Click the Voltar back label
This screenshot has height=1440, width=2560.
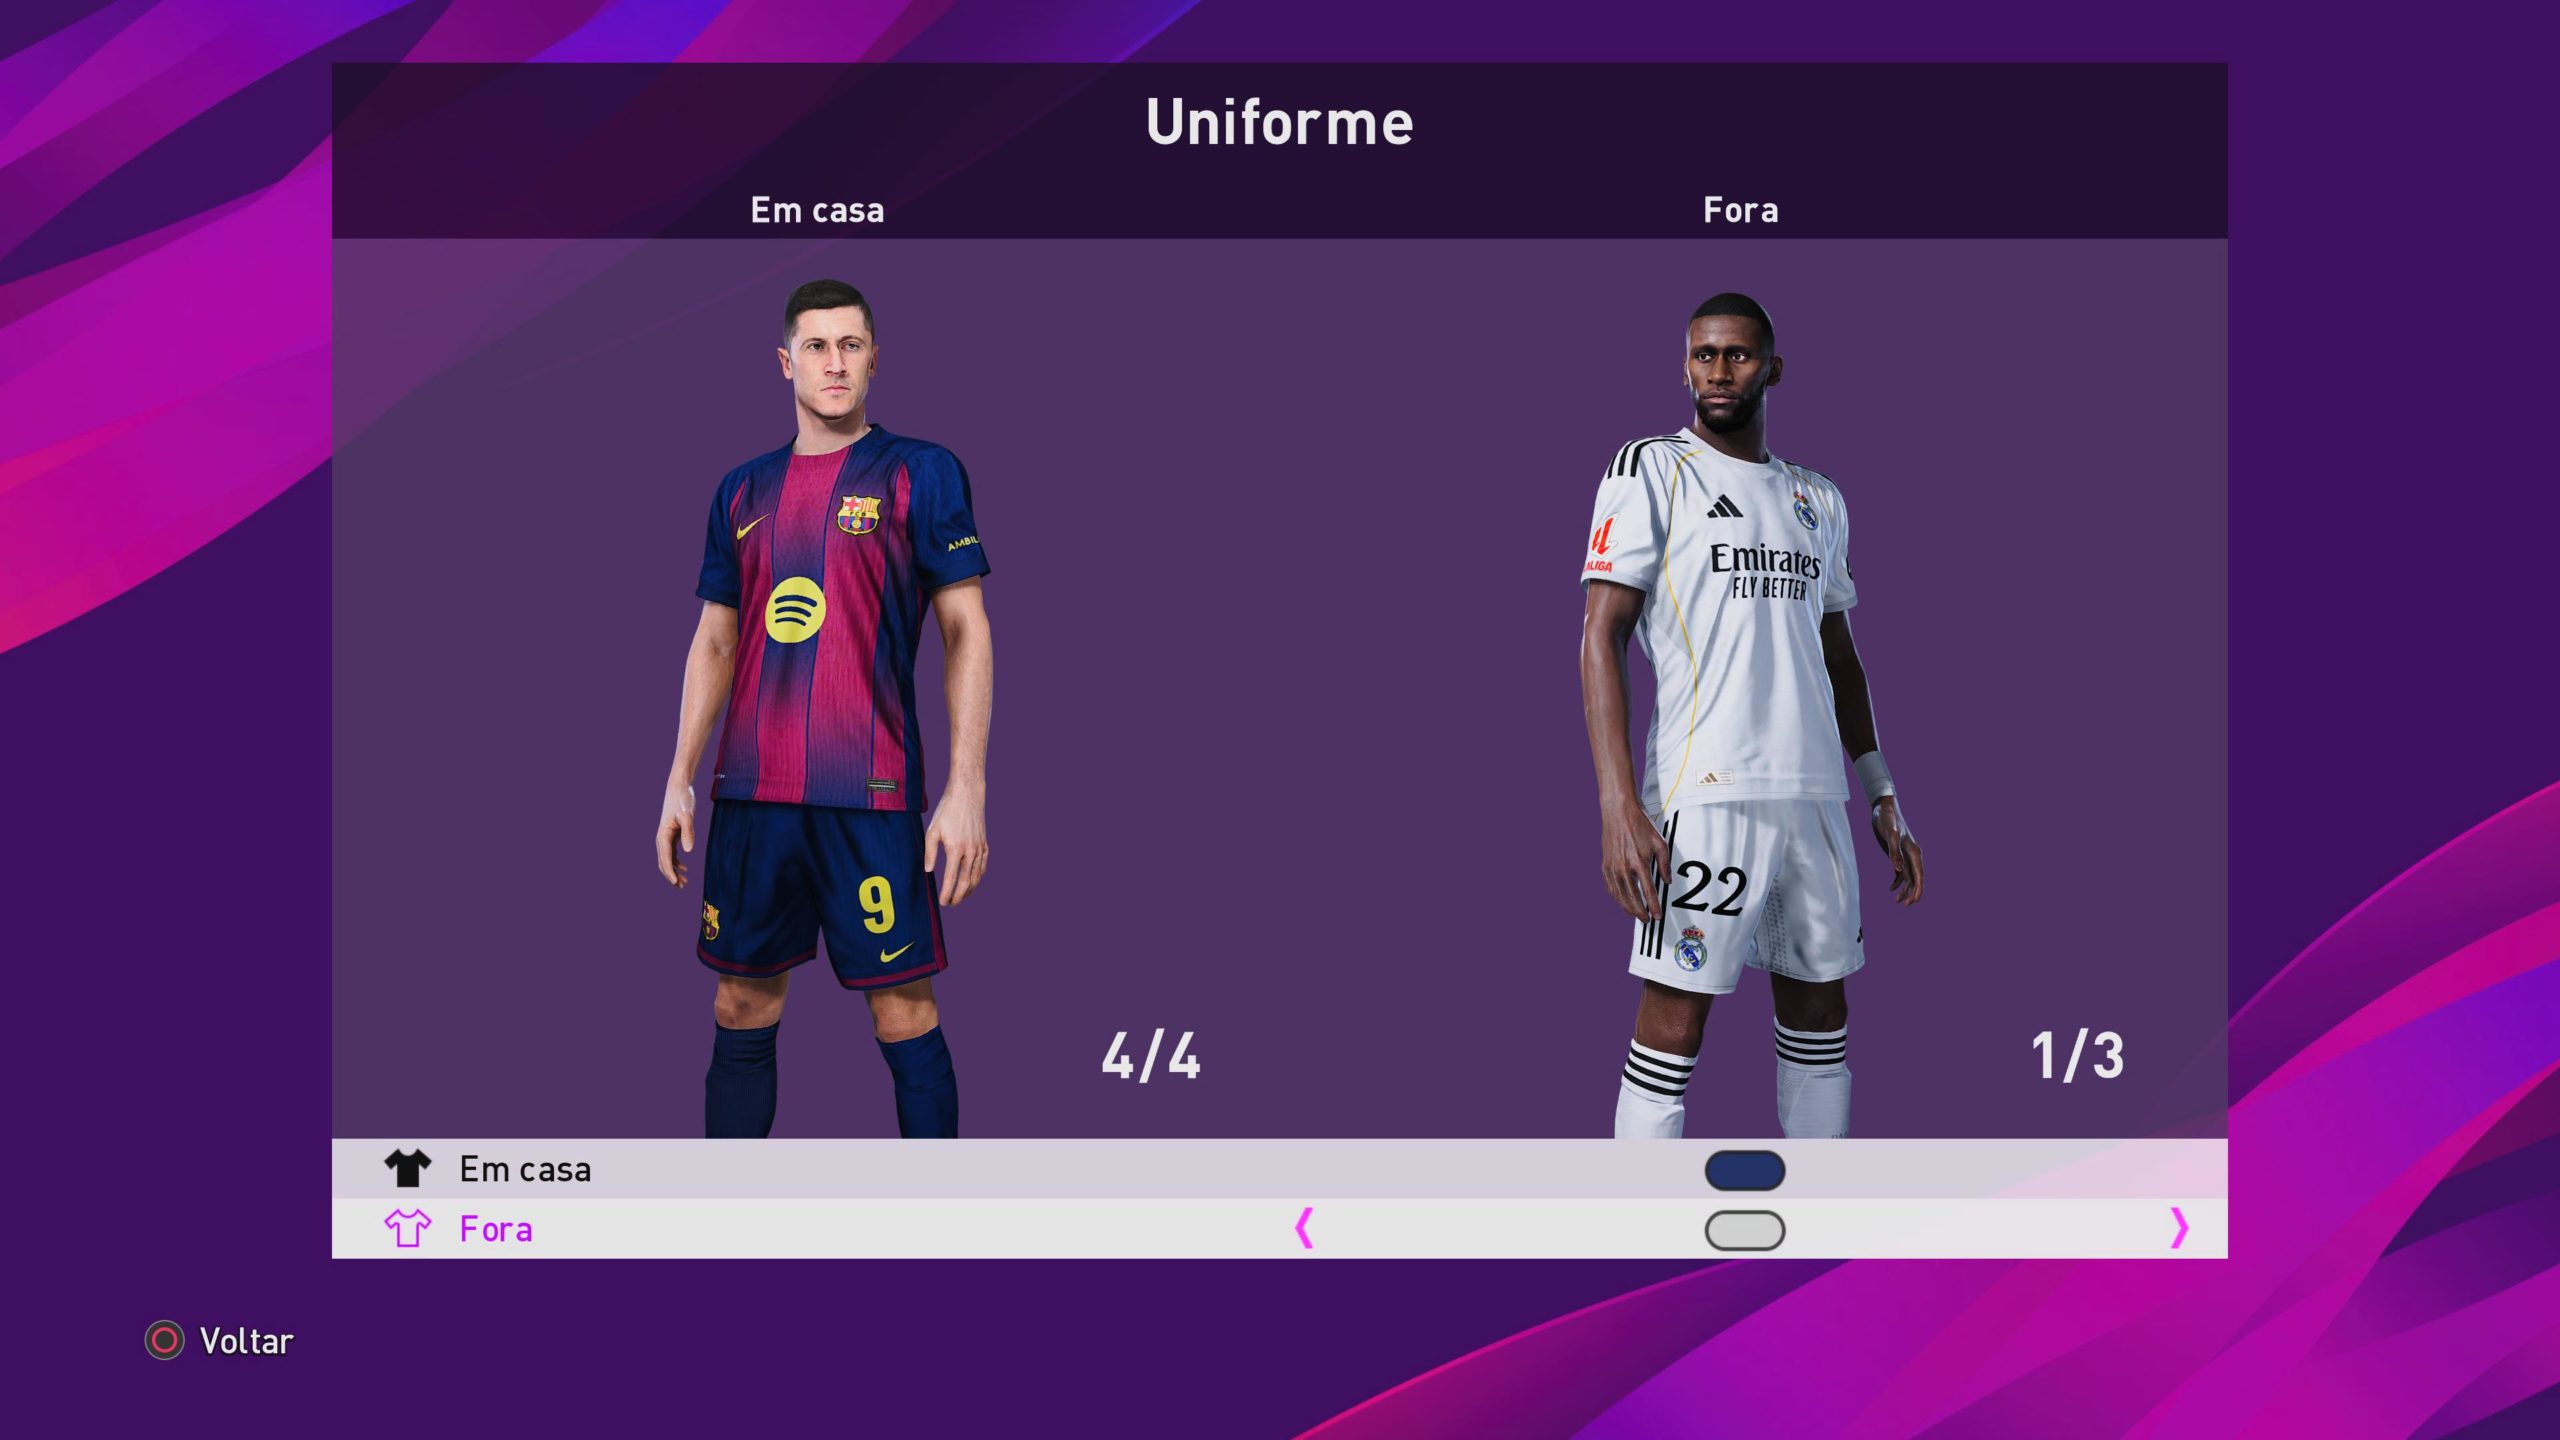pos(246,1341)
